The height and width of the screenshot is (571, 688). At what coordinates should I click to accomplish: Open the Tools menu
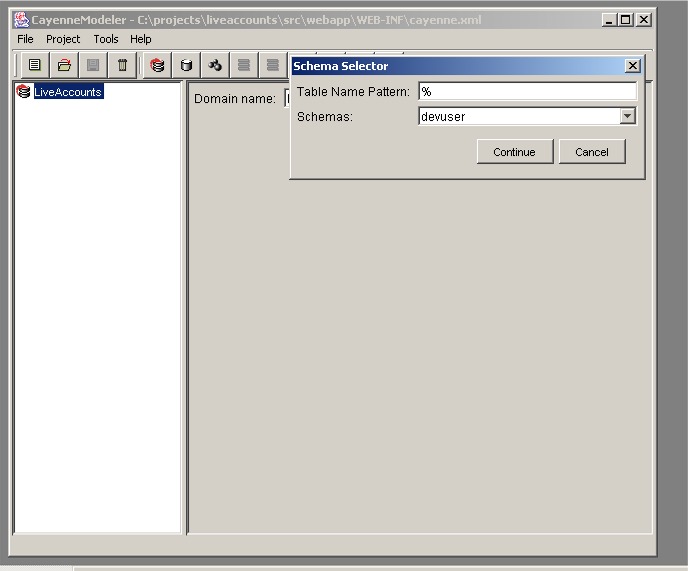(106, 39)
